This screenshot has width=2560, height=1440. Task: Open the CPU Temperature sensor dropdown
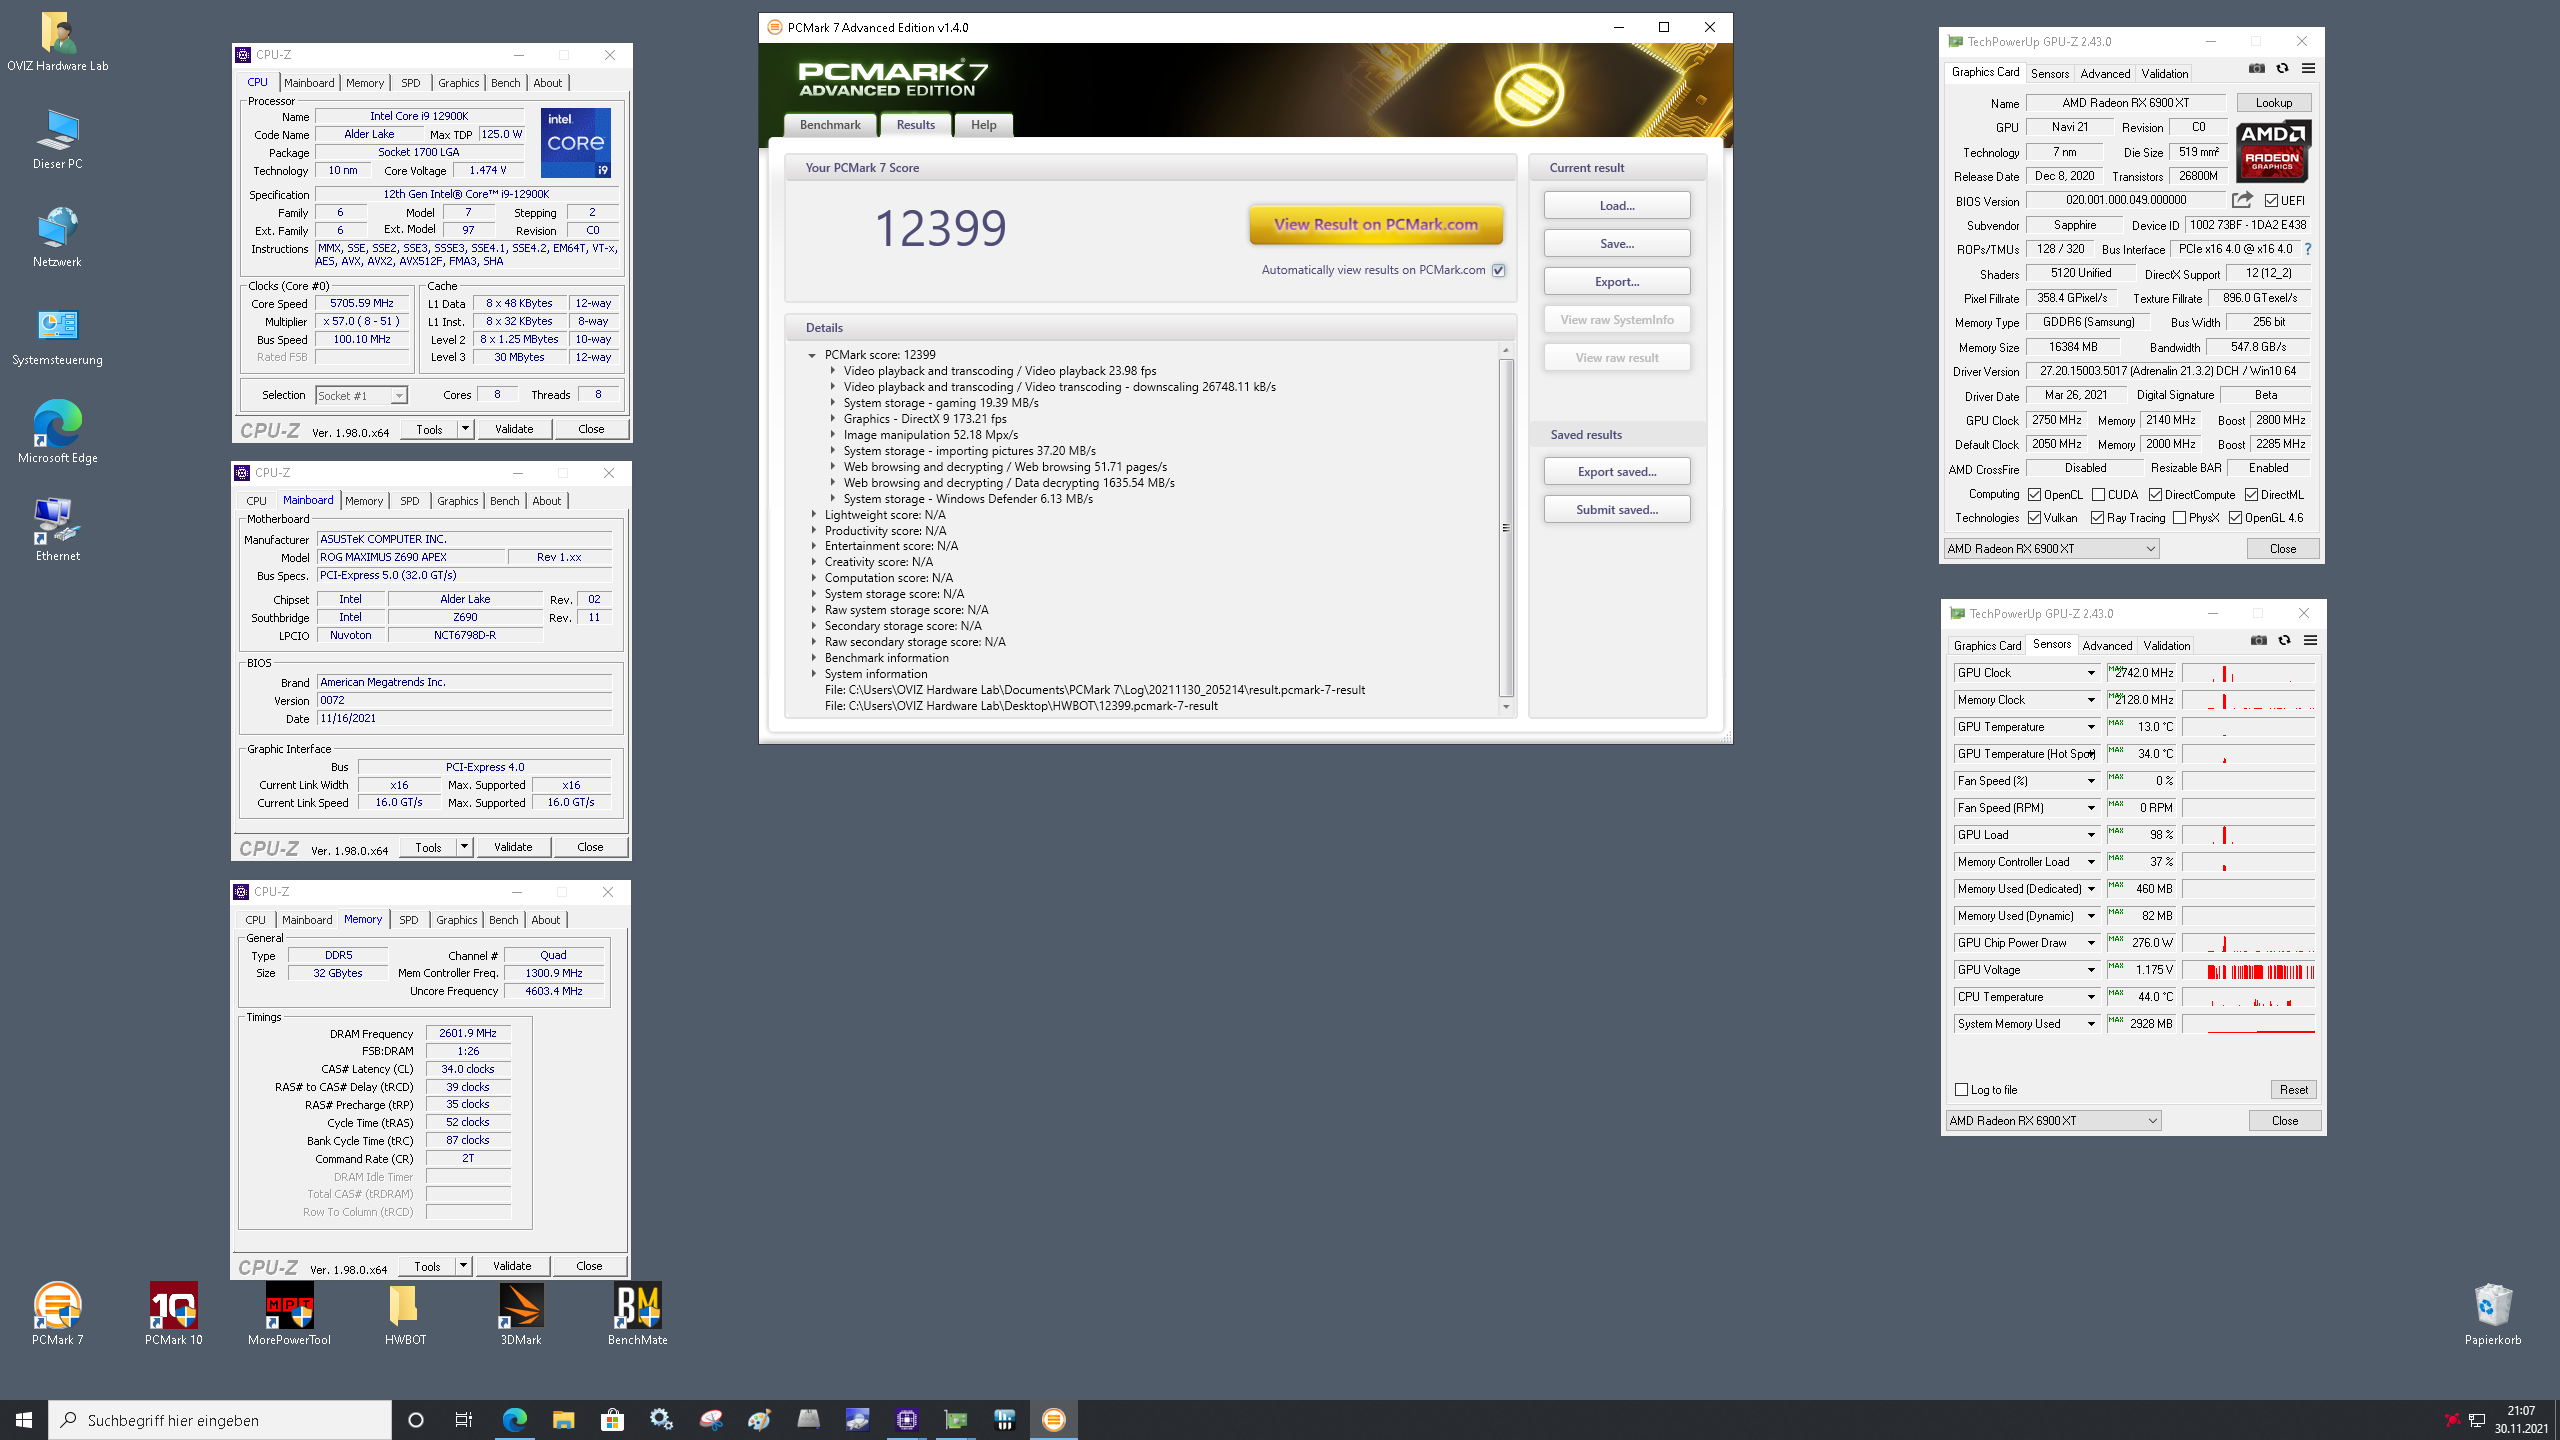2090,997
